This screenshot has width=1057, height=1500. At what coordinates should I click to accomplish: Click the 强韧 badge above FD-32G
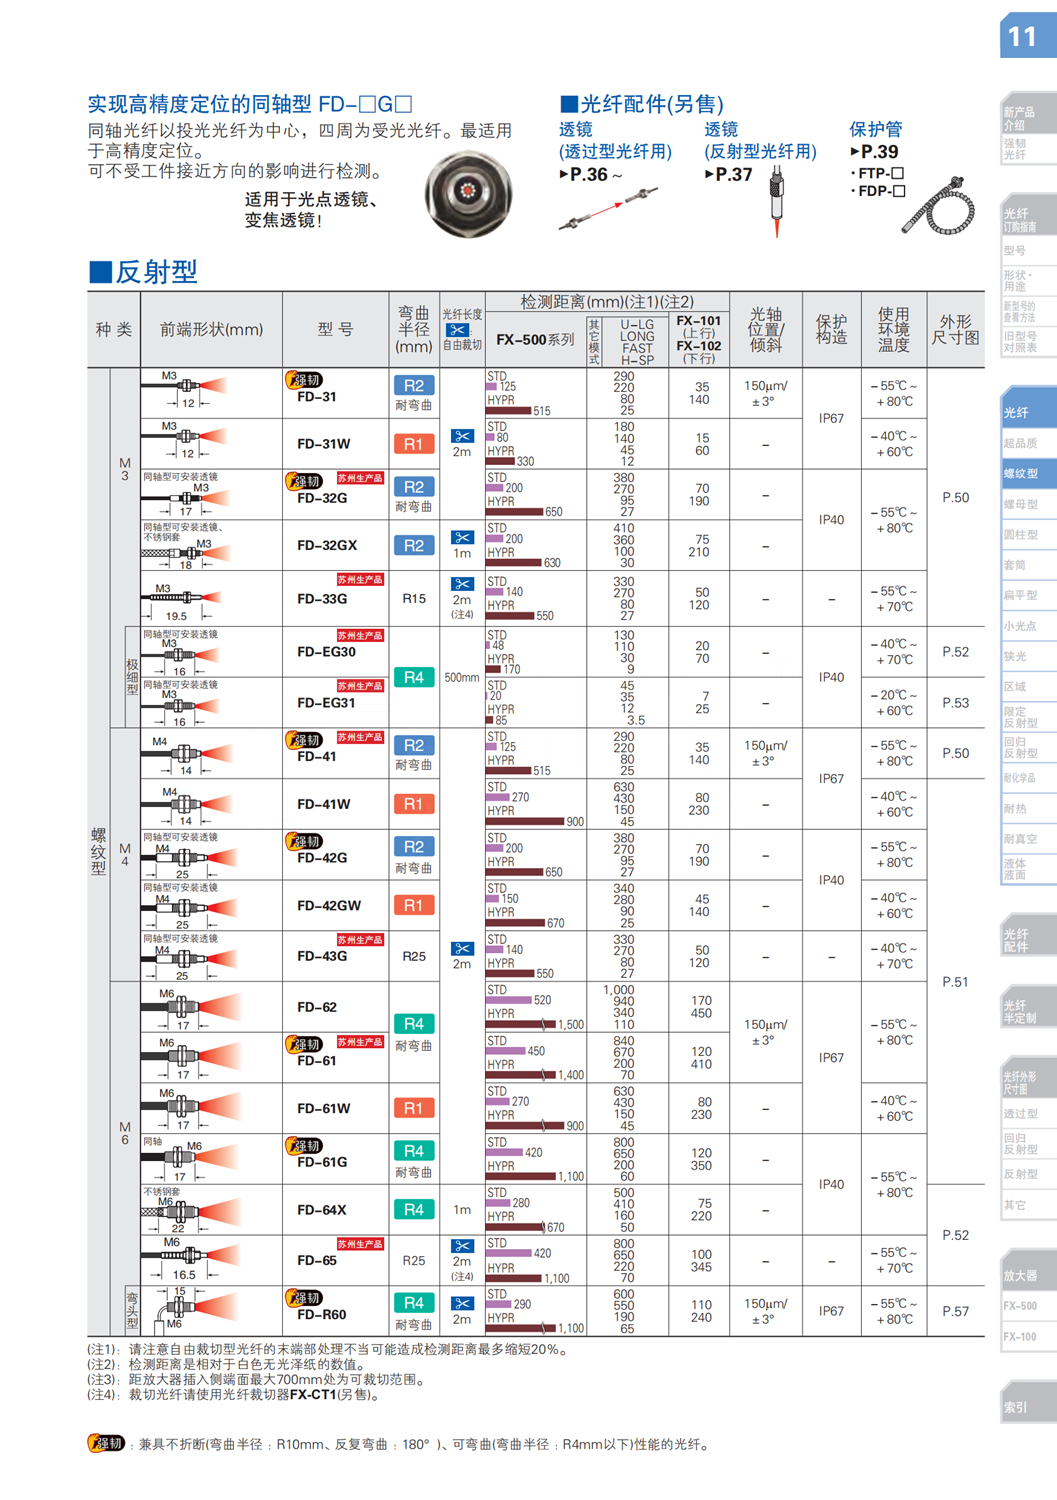click(305, 481)
